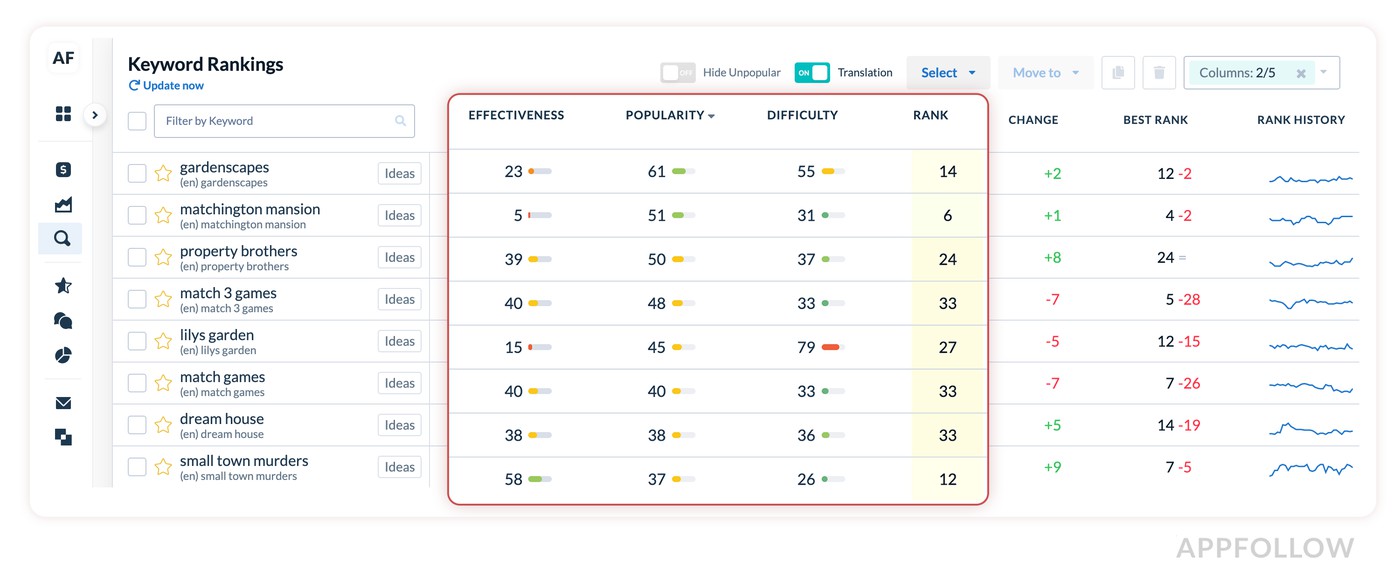Click the rank history chart for dream house
Screen dimensions: 1400x582
tap(1310, 428)
